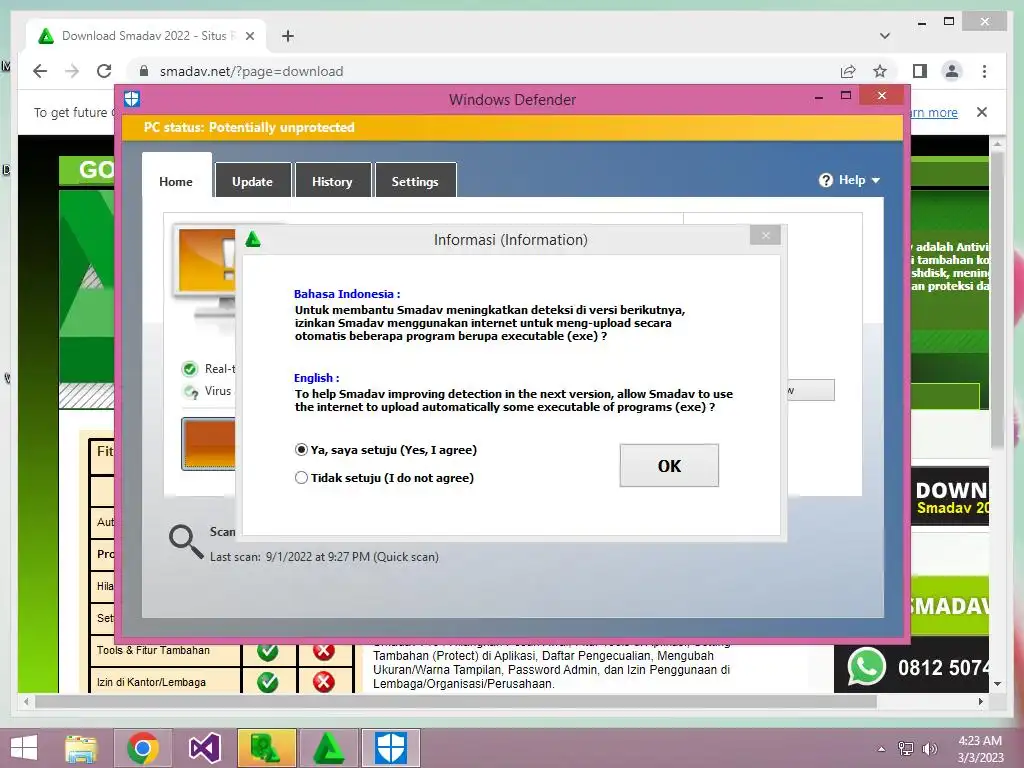The height and width of the screenshot is (768, 1024).
Task: Share this page icon in address bar
Action: (848, 71)
